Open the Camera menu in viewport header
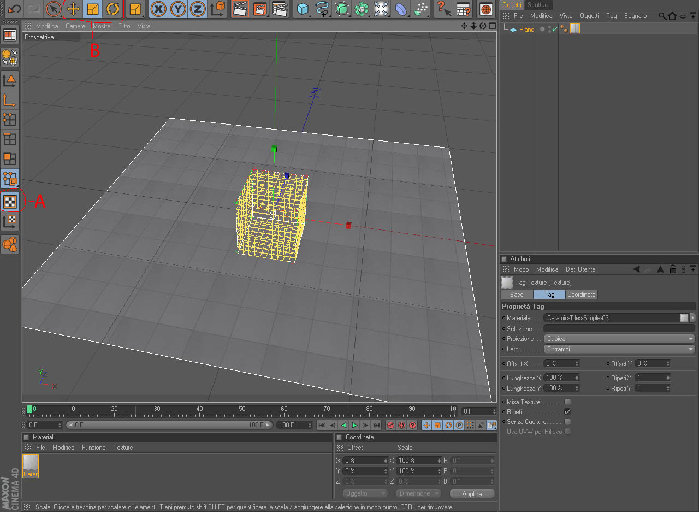 [75, 26]
